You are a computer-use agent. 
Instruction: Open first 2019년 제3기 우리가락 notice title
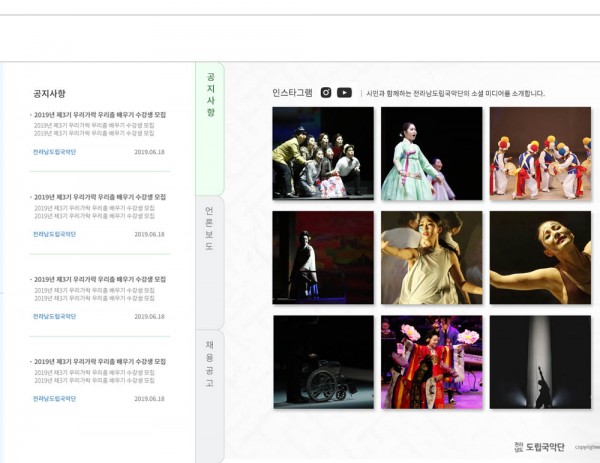(x=100, y=115)
